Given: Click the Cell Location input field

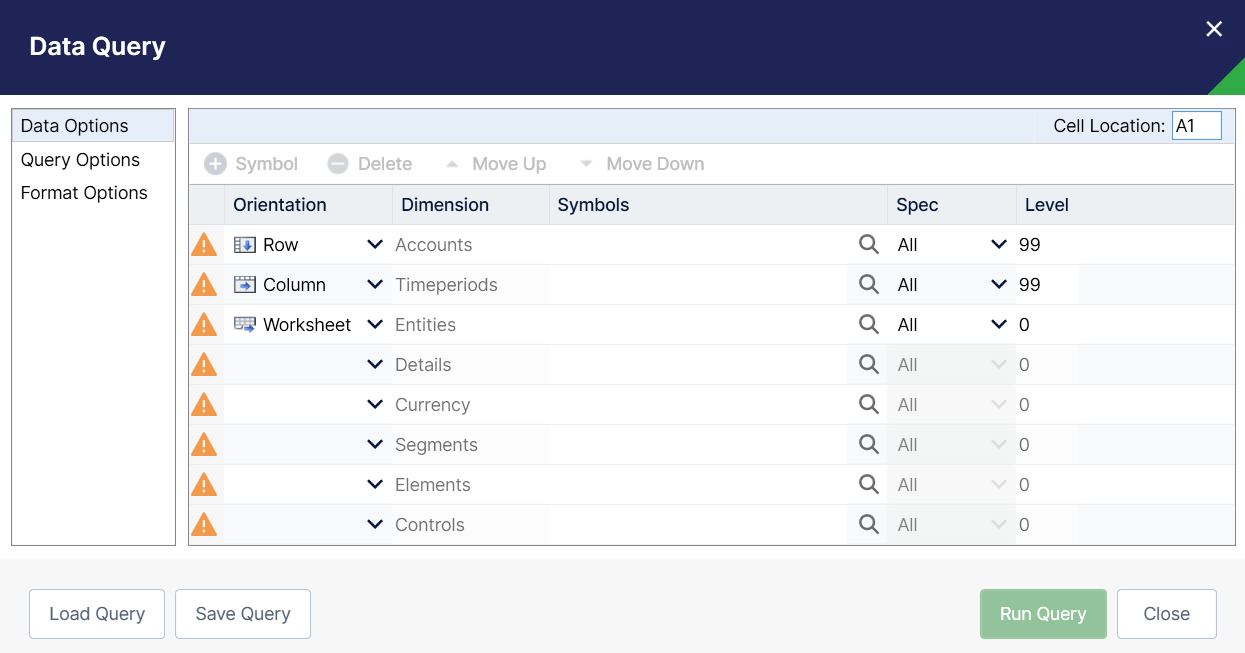Looking at the screenshot, I should coord(1196,126).
